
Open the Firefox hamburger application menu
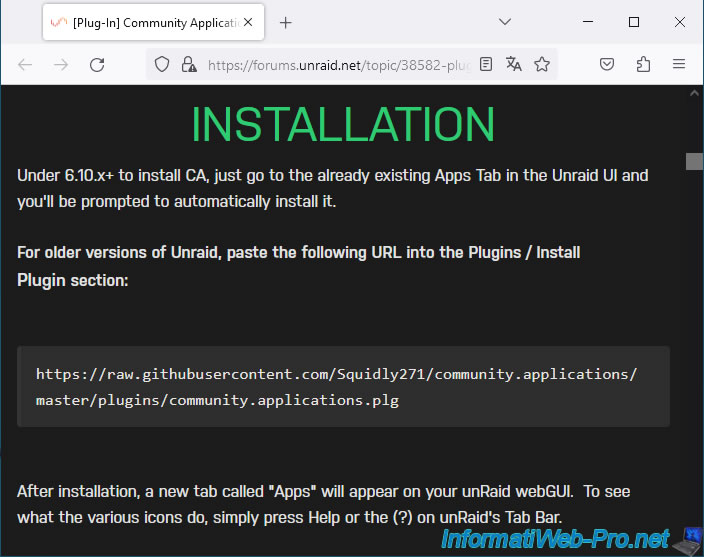[679, 64]
